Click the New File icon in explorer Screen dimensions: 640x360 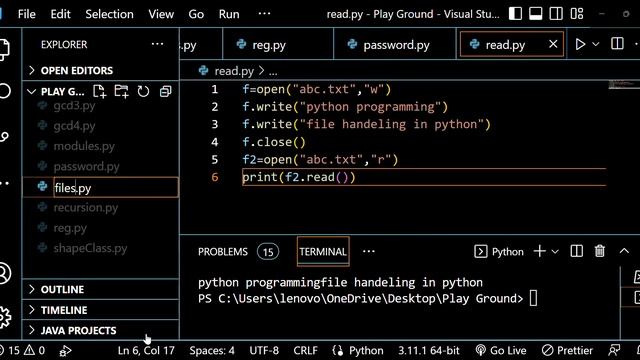[99, 91]
